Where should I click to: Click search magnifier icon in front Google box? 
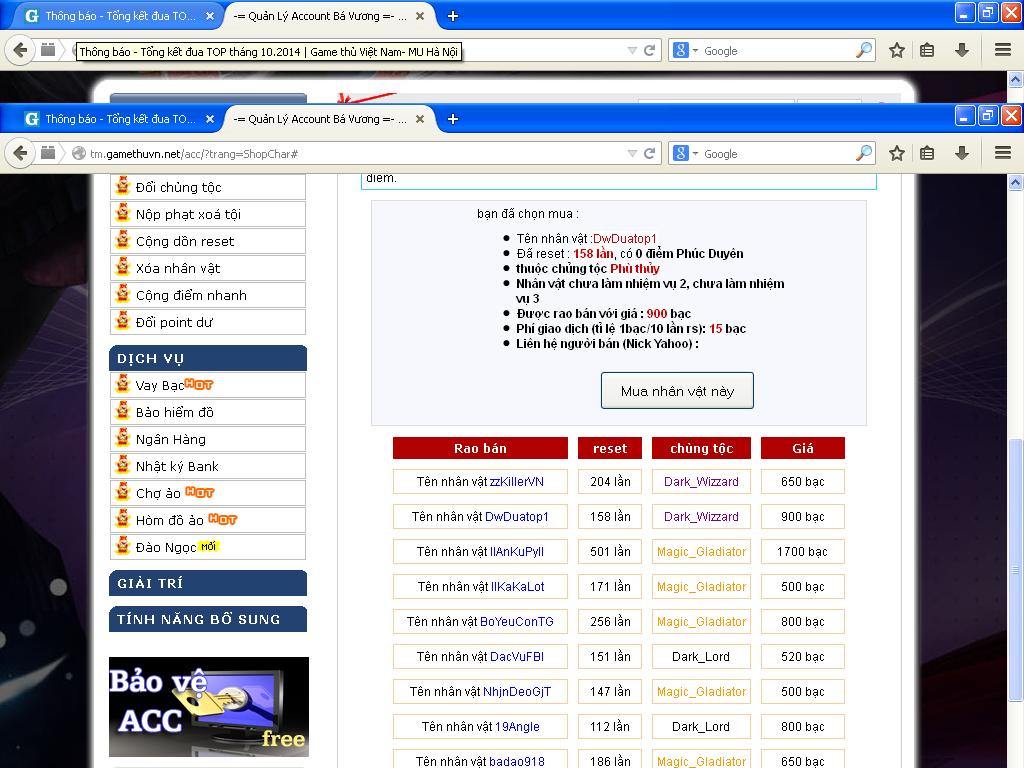tap(864, 153)
